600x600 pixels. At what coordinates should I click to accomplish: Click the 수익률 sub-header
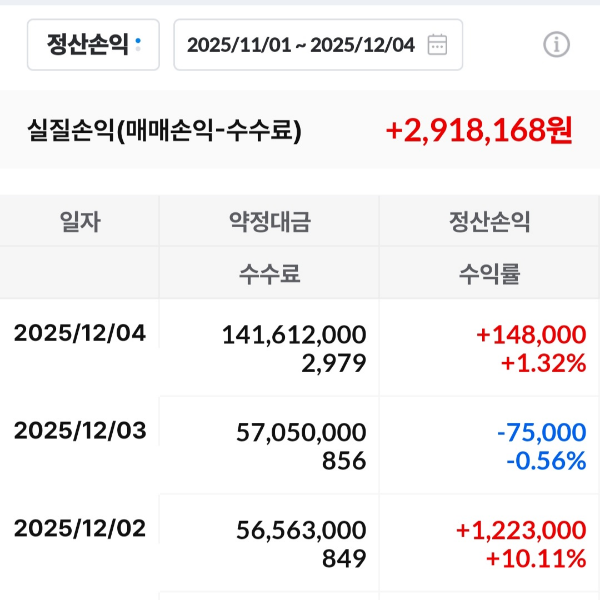click(489, 273)
